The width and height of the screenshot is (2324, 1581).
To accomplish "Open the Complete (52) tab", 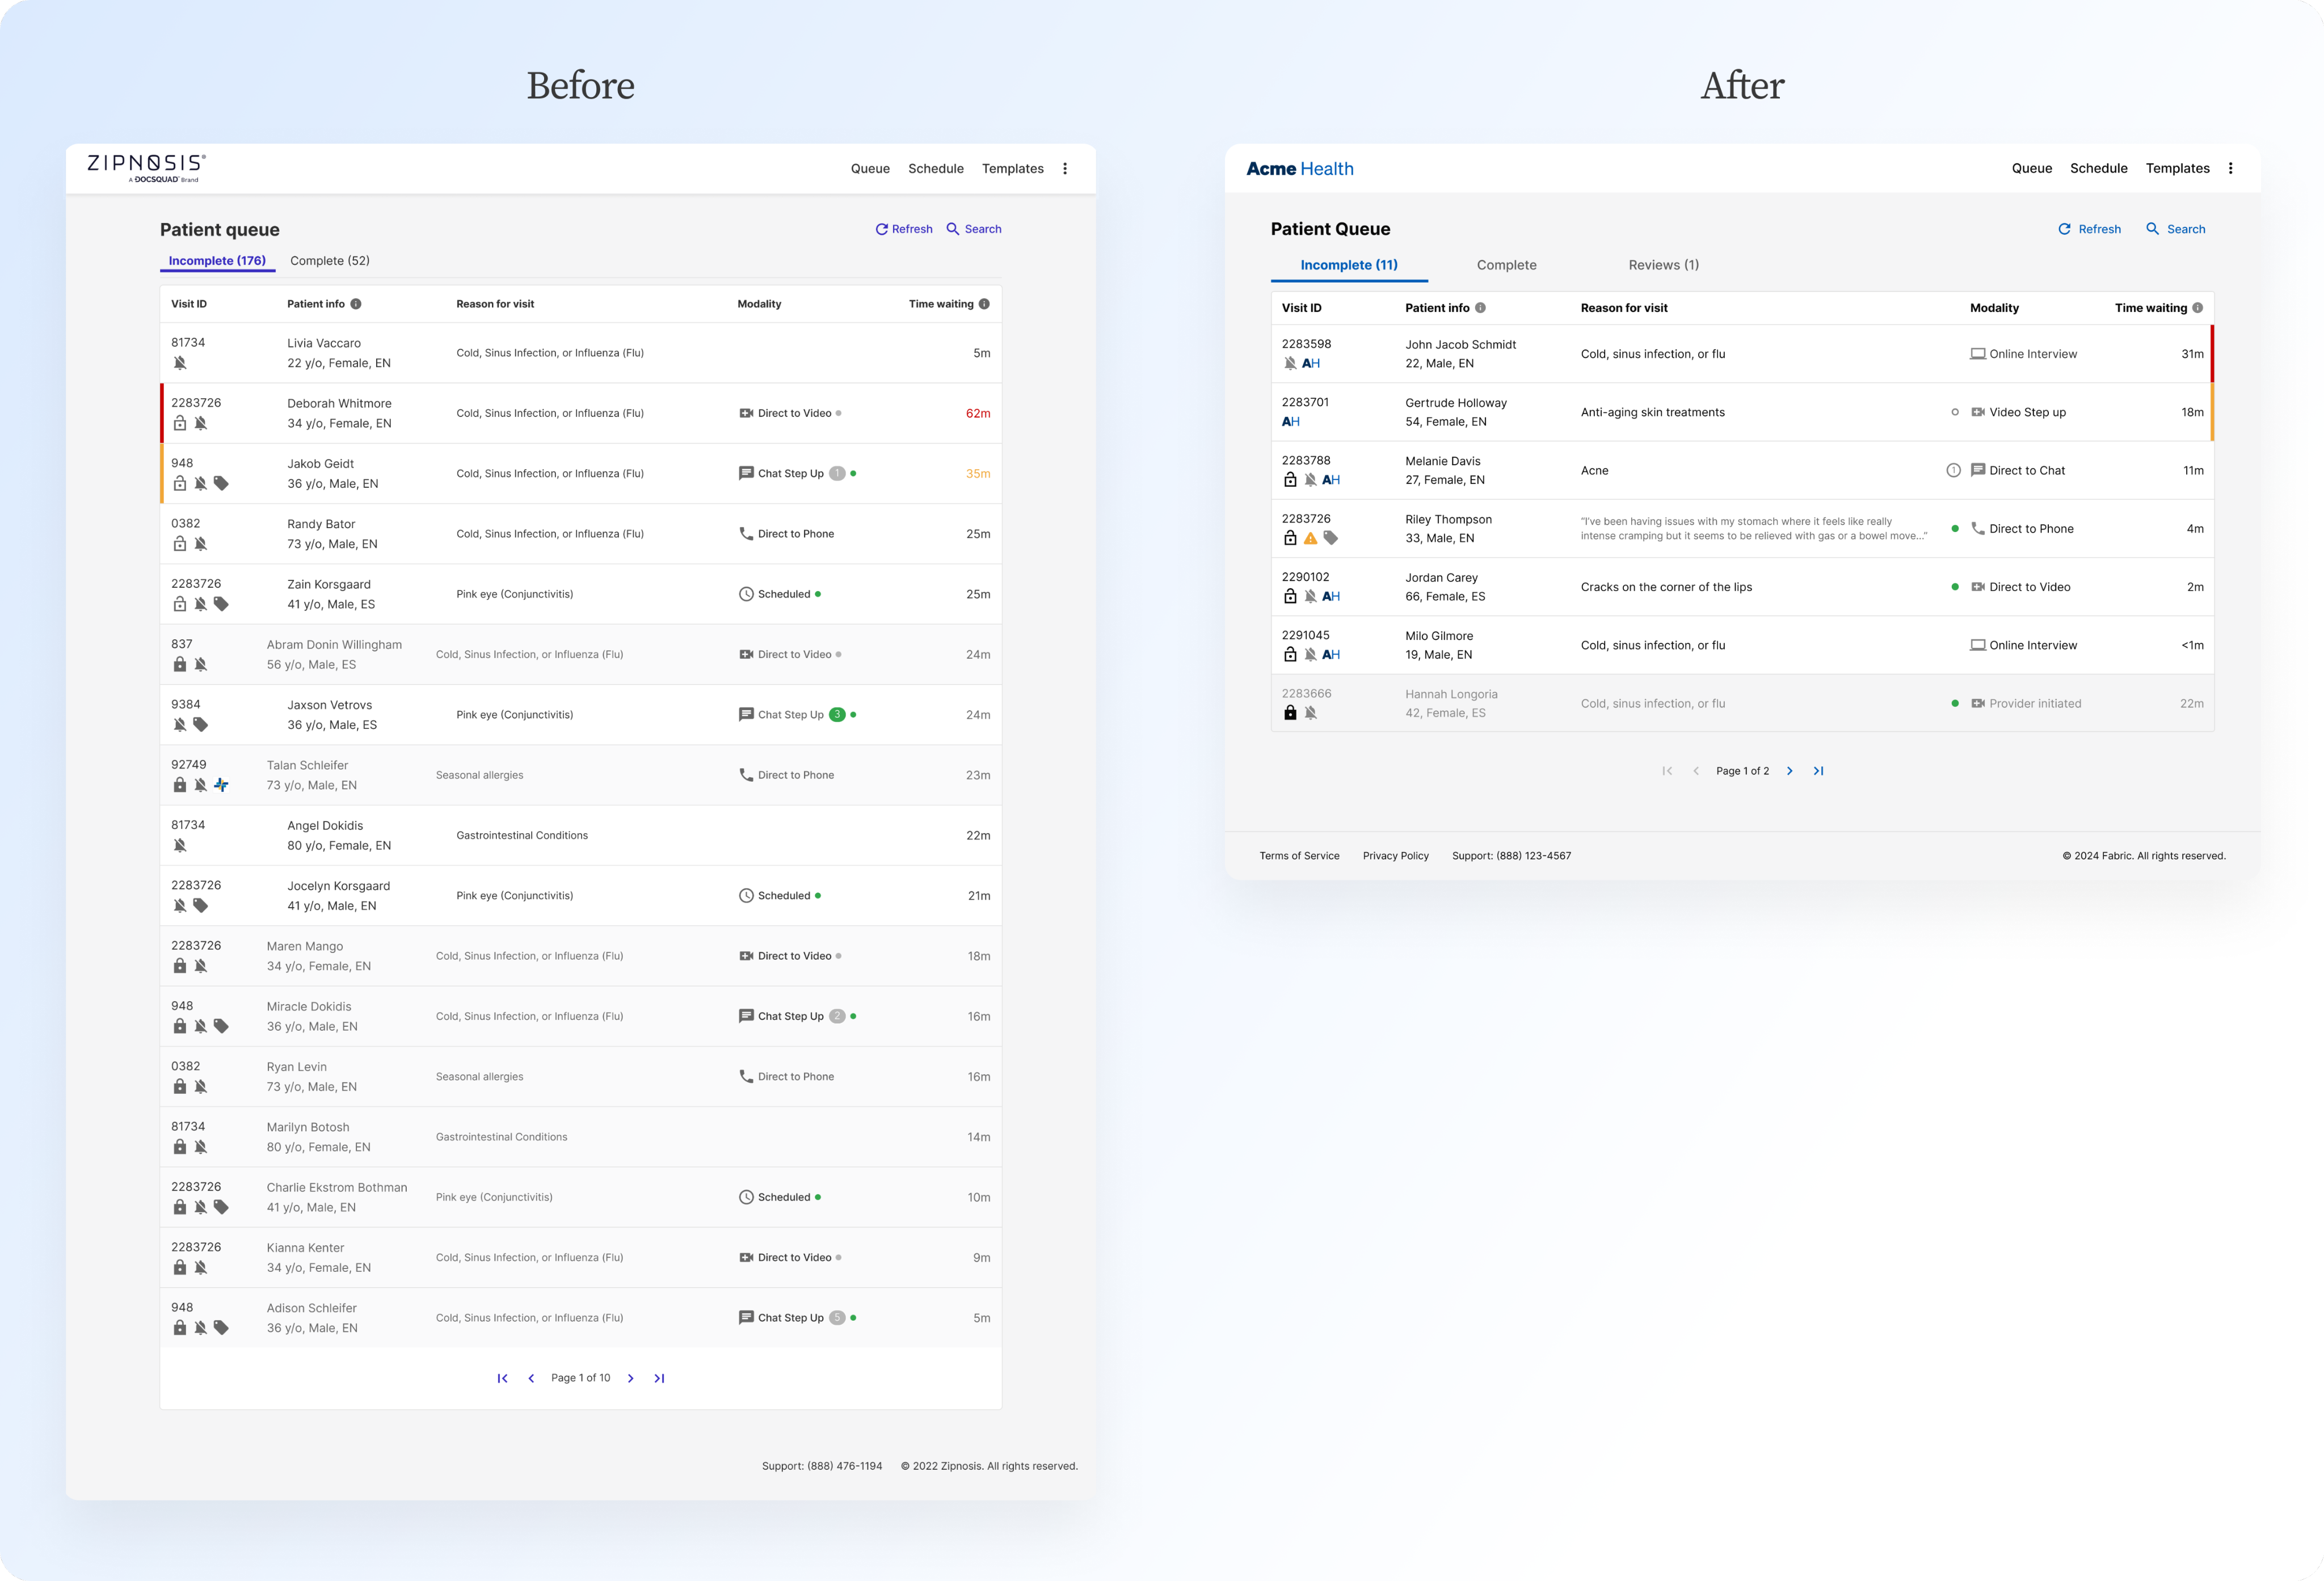I will click(x=330, y=261).
